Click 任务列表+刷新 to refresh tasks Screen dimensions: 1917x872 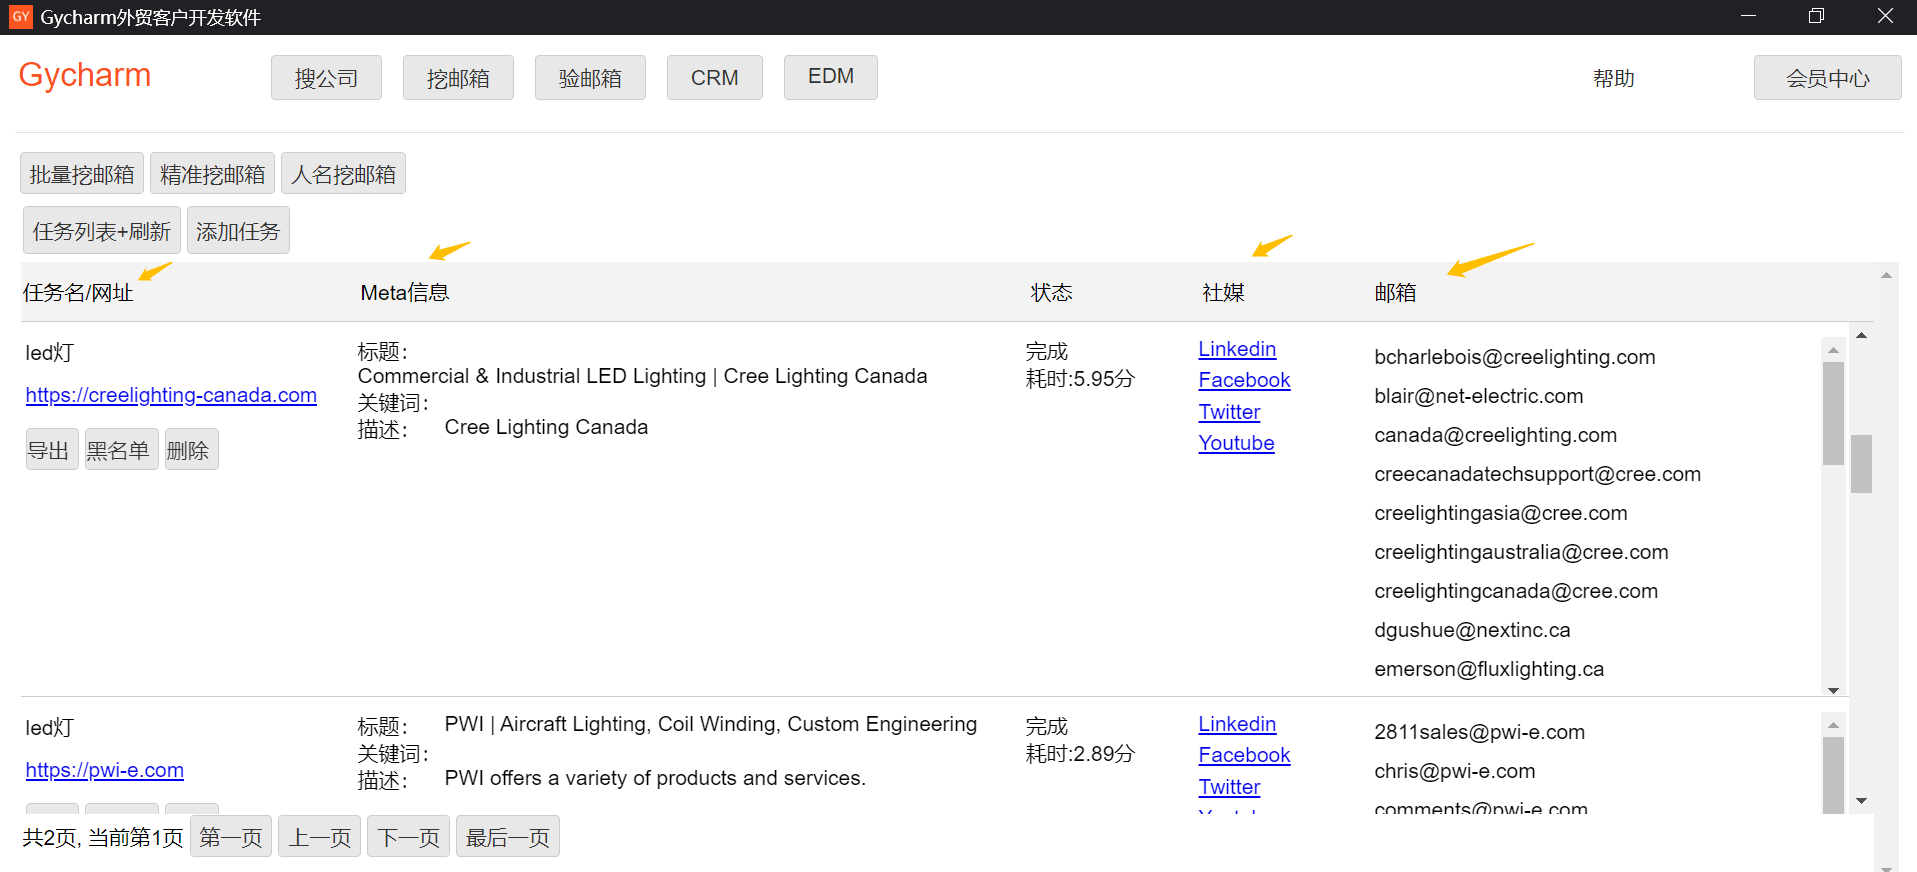[102, 230]
